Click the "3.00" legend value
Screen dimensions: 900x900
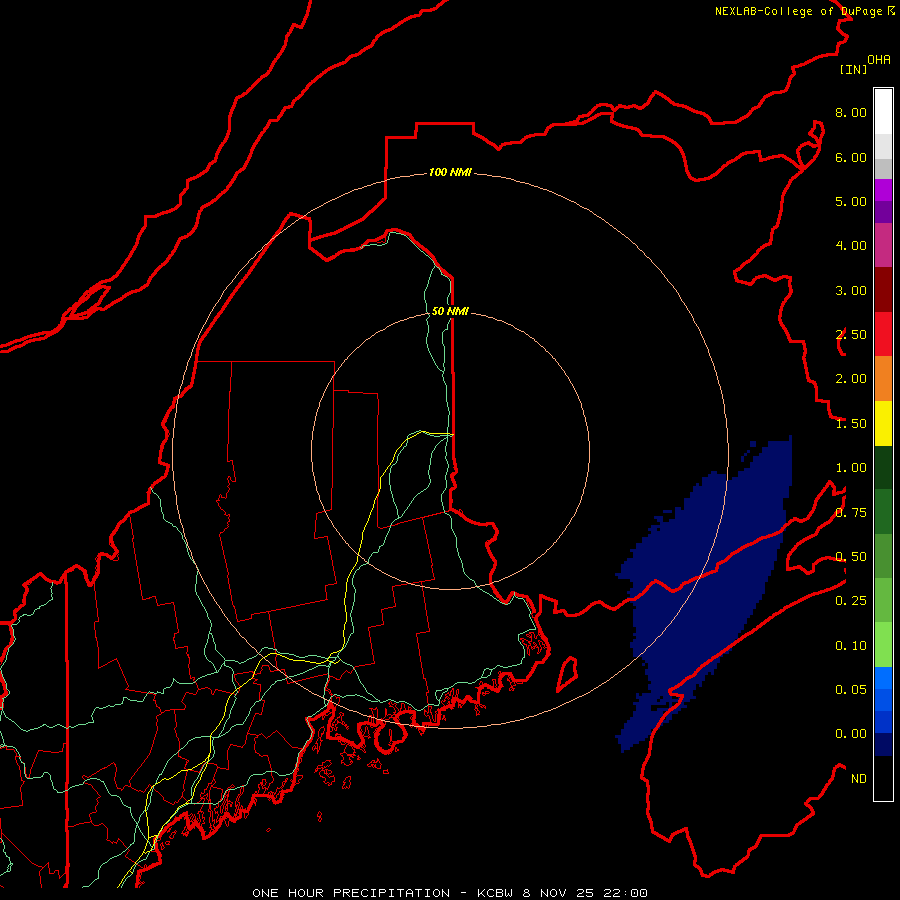tap(851, 290)
